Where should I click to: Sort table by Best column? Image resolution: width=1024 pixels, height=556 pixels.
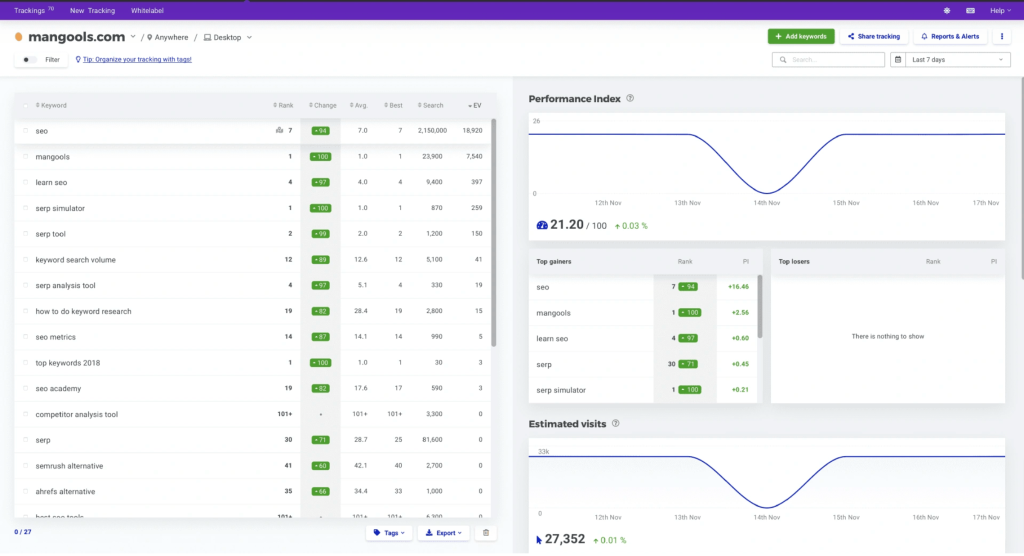(x=393, y=105)
